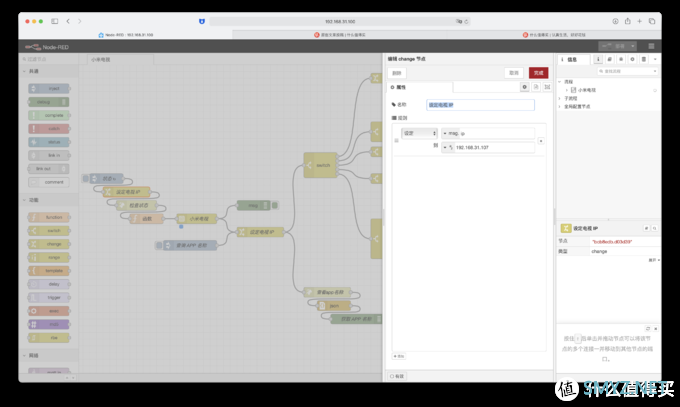The width and height of the screenshot is (680, 407).
Task: Open the configuration nodes gear sidebar icon
Action: (631, 59)
